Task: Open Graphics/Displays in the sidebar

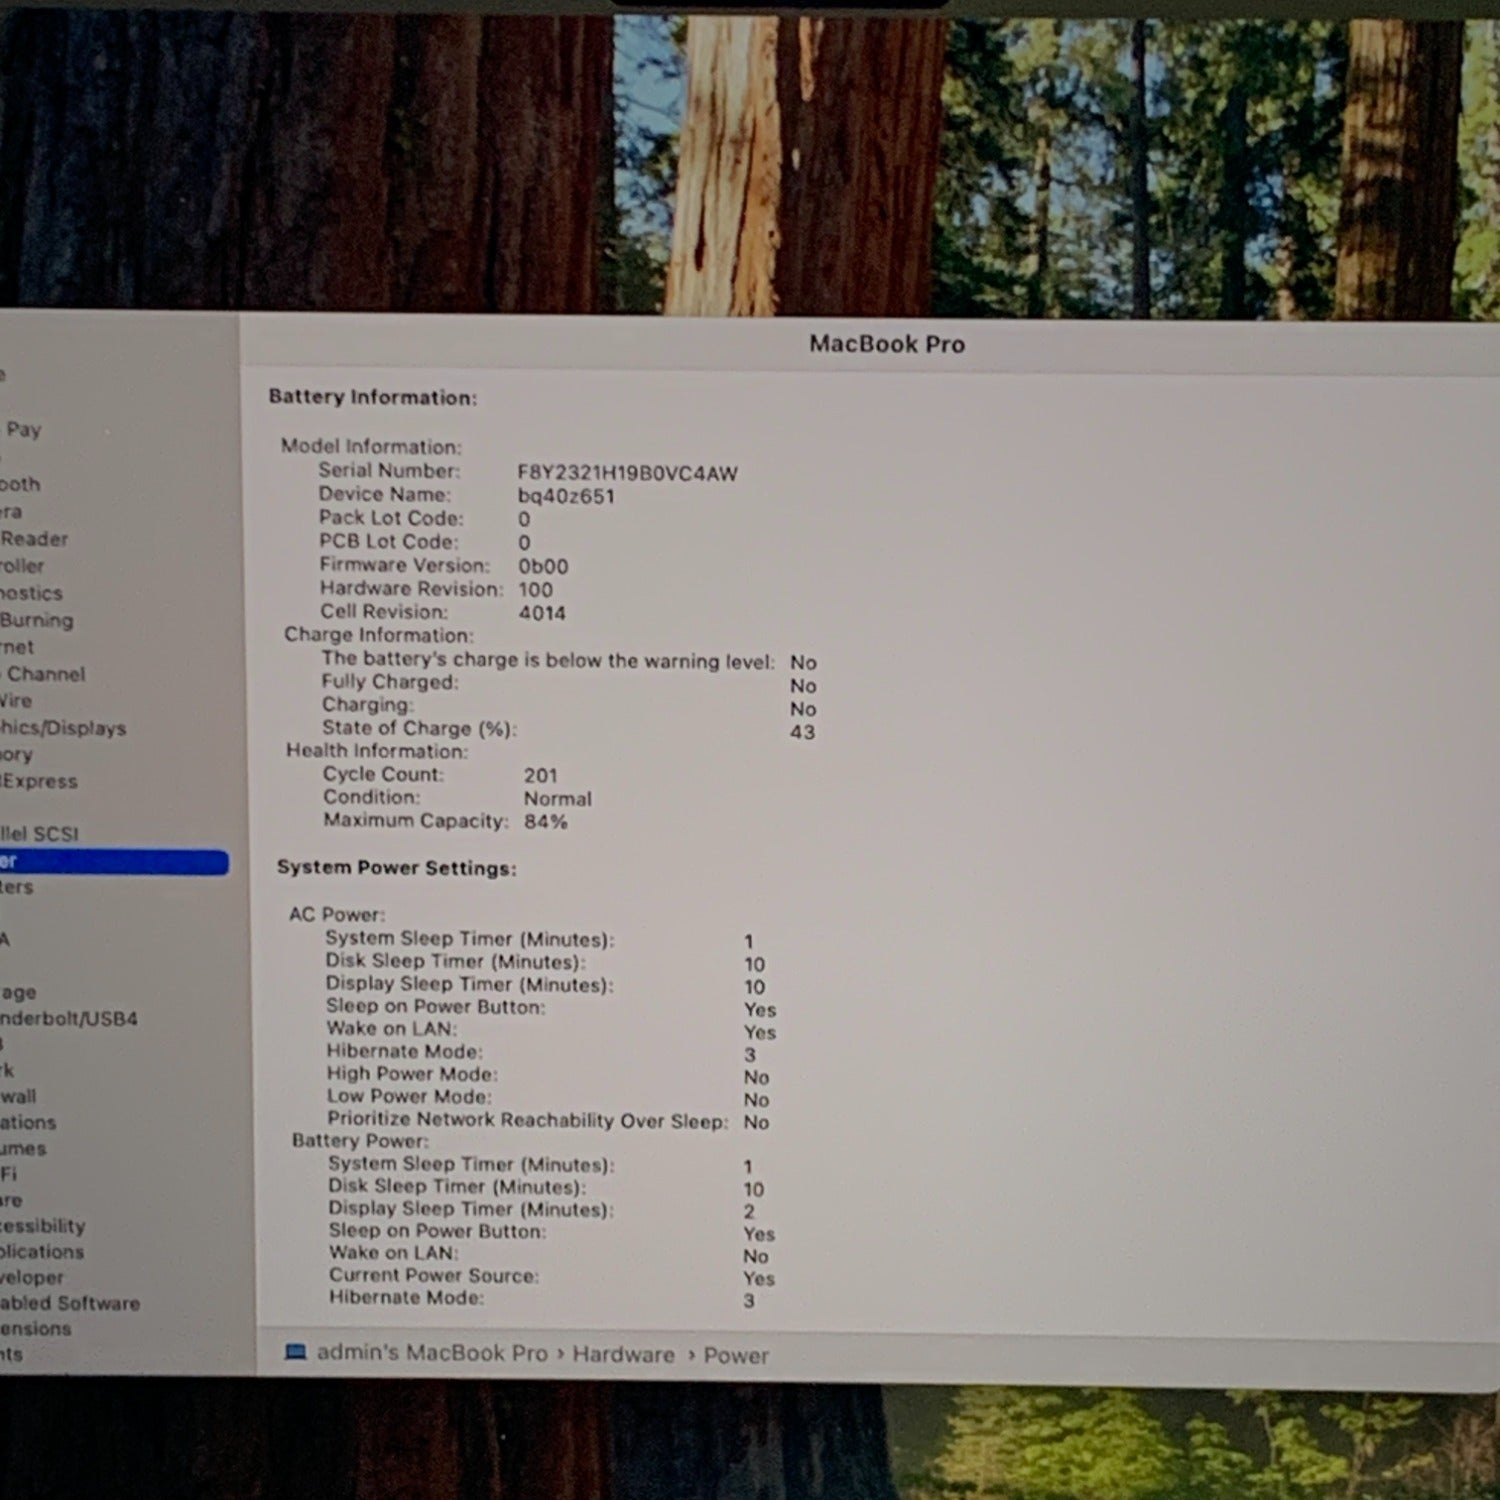Action: click(x=63, y=728)
